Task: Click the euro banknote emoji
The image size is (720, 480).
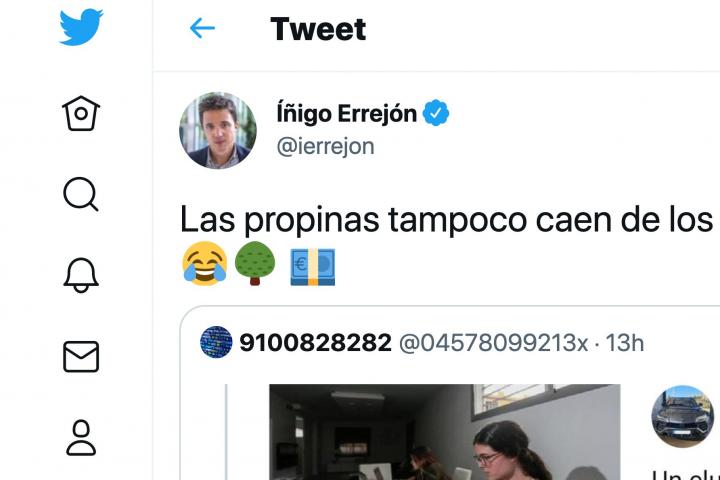Action: (313, 266)
